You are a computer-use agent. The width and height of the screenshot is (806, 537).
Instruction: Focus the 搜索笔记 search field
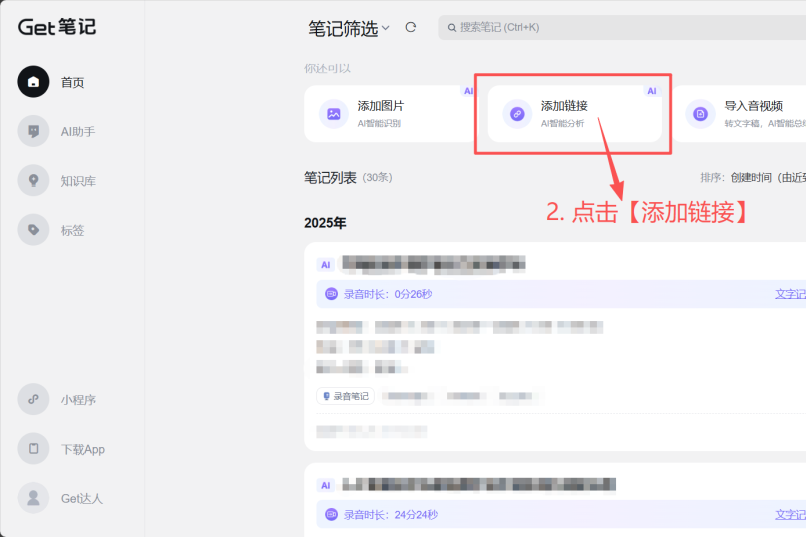tap(622, 28)
